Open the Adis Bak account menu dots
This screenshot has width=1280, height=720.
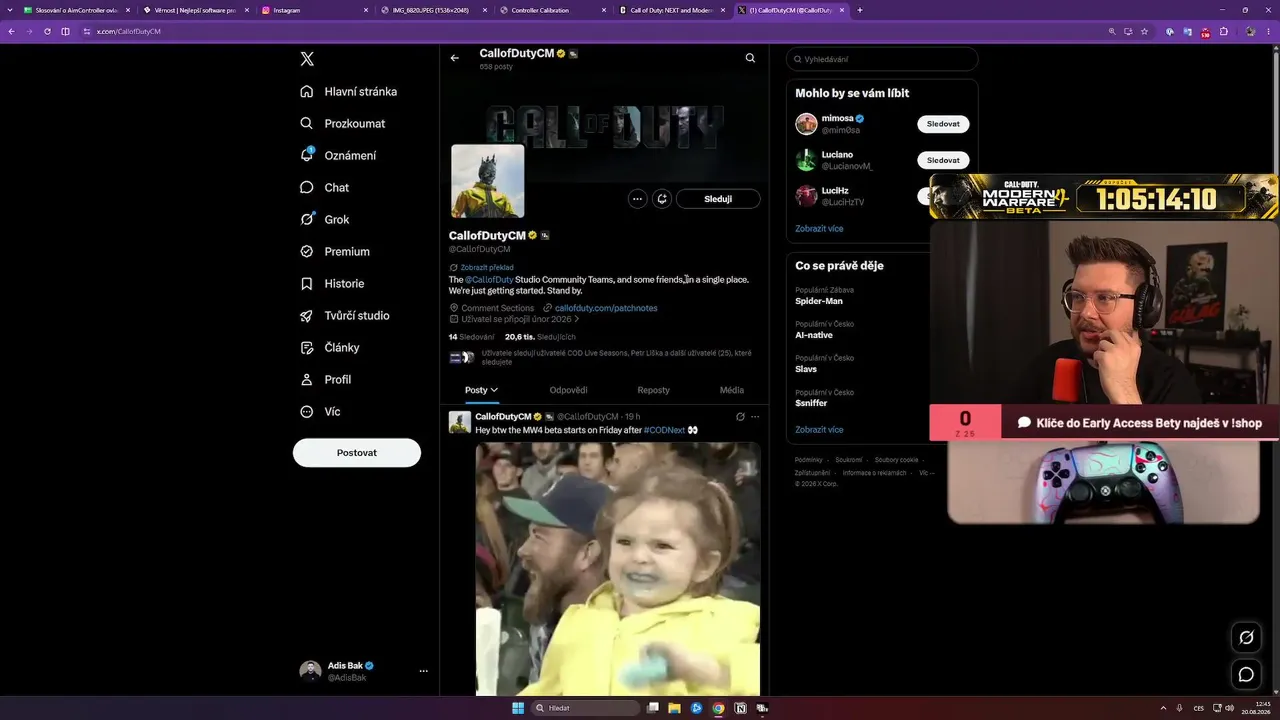[423, 671]
